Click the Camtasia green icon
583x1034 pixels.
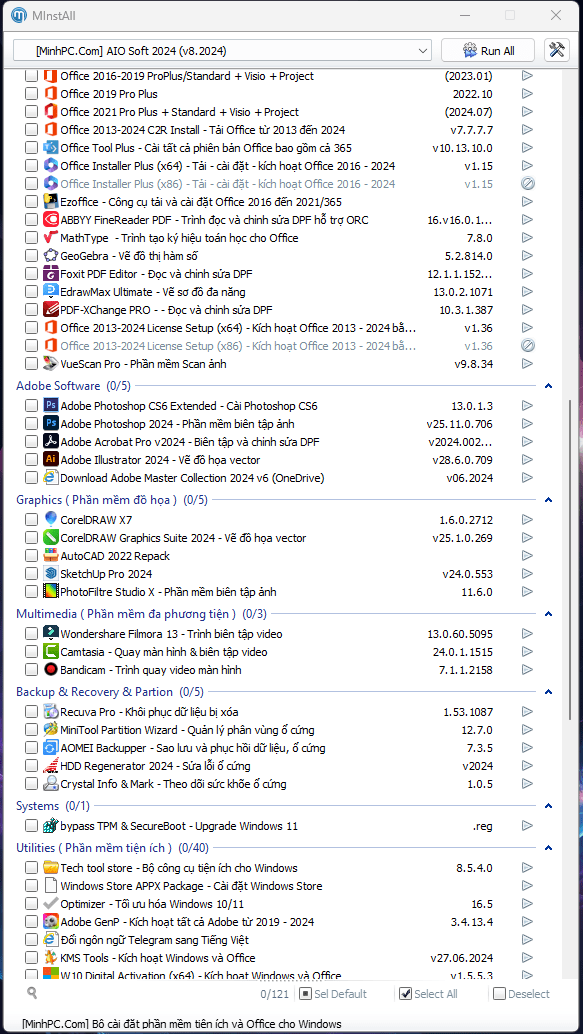(x=51, y=652)
